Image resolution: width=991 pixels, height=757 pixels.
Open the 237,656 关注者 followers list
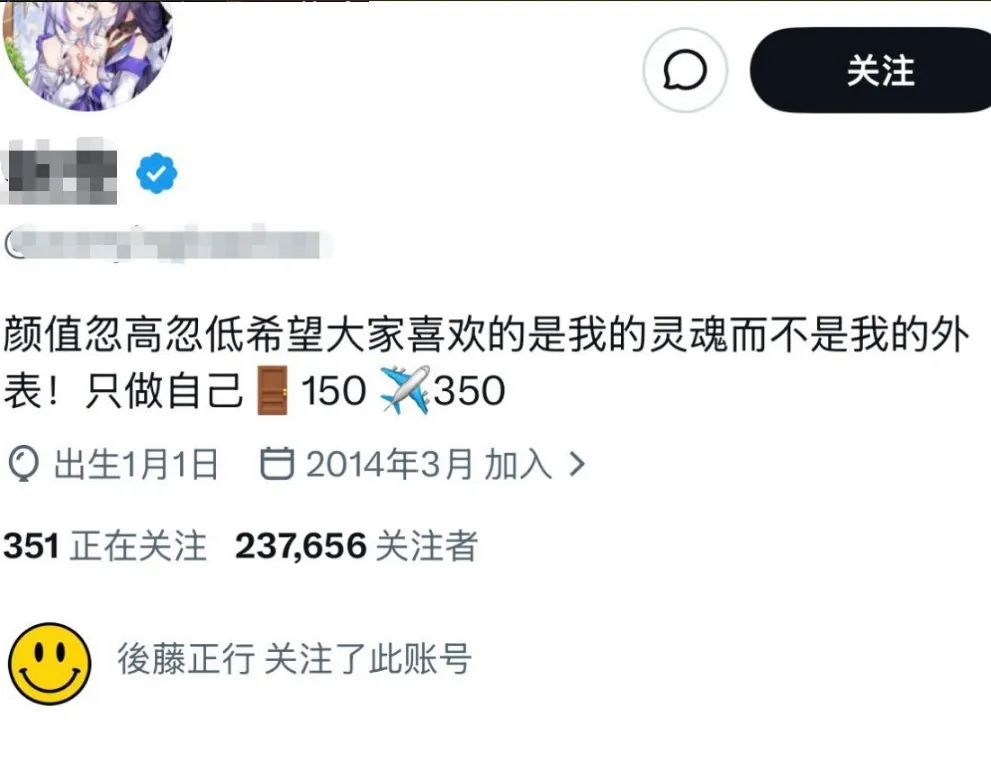pos(356,546)
